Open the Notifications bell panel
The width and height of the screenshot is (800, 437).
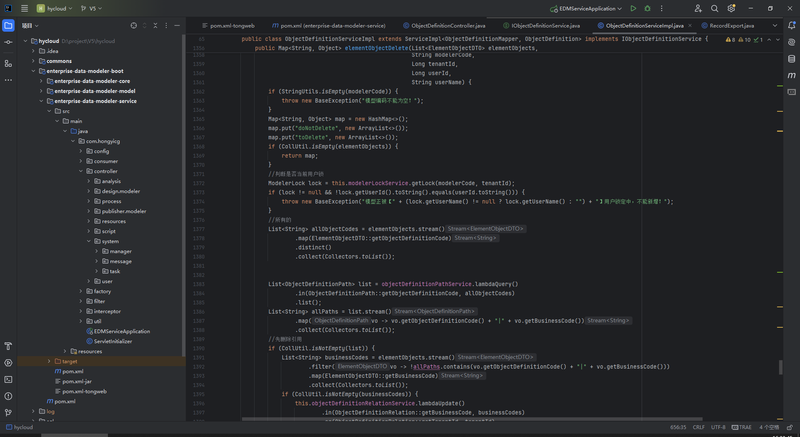[x=791, y=25]
